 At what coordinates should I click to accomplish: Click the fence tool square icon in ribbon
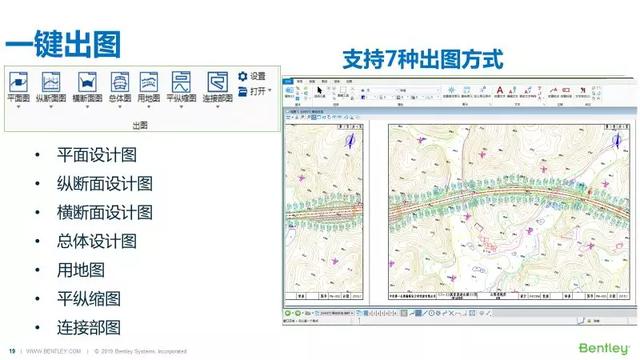(x=343, y=89)
